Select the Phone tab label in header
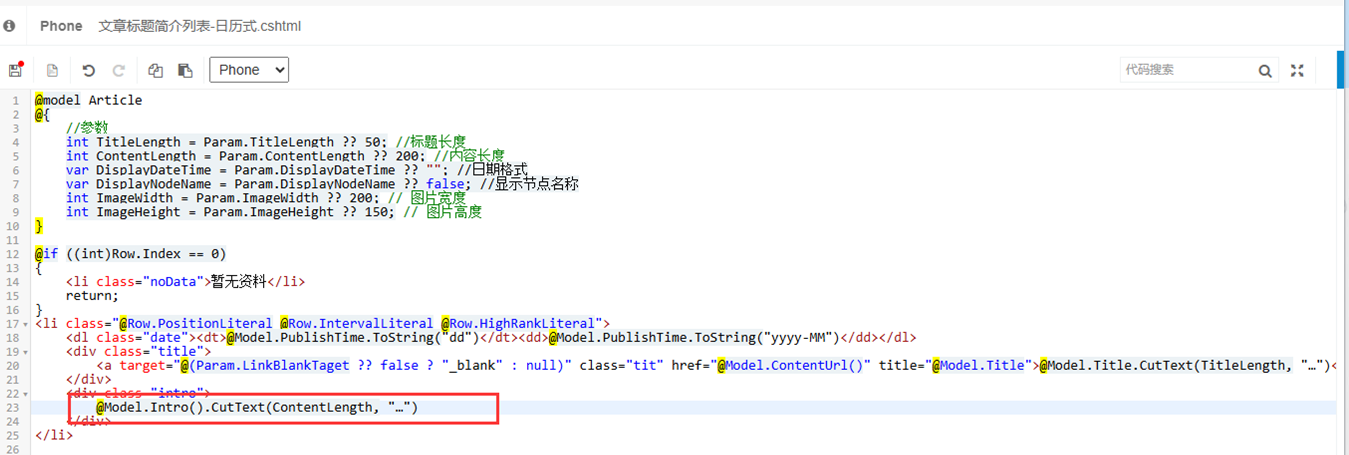This screenshot has height=455, width=1349. [61, 26]
